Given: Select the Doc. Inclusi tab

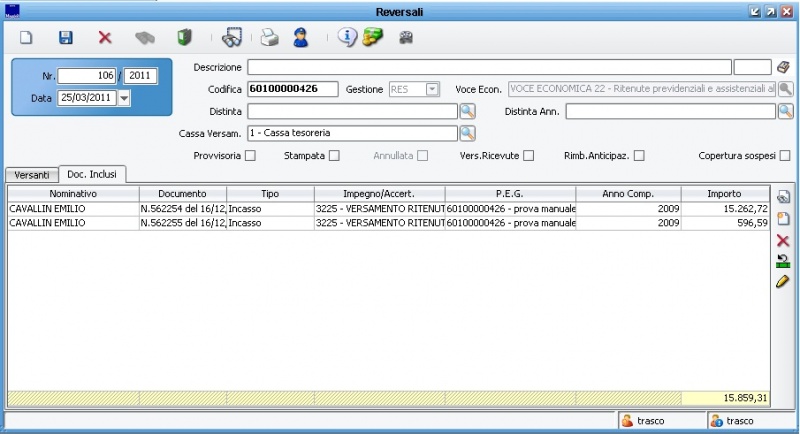Looking at the screenshot, I should [92, 175].
